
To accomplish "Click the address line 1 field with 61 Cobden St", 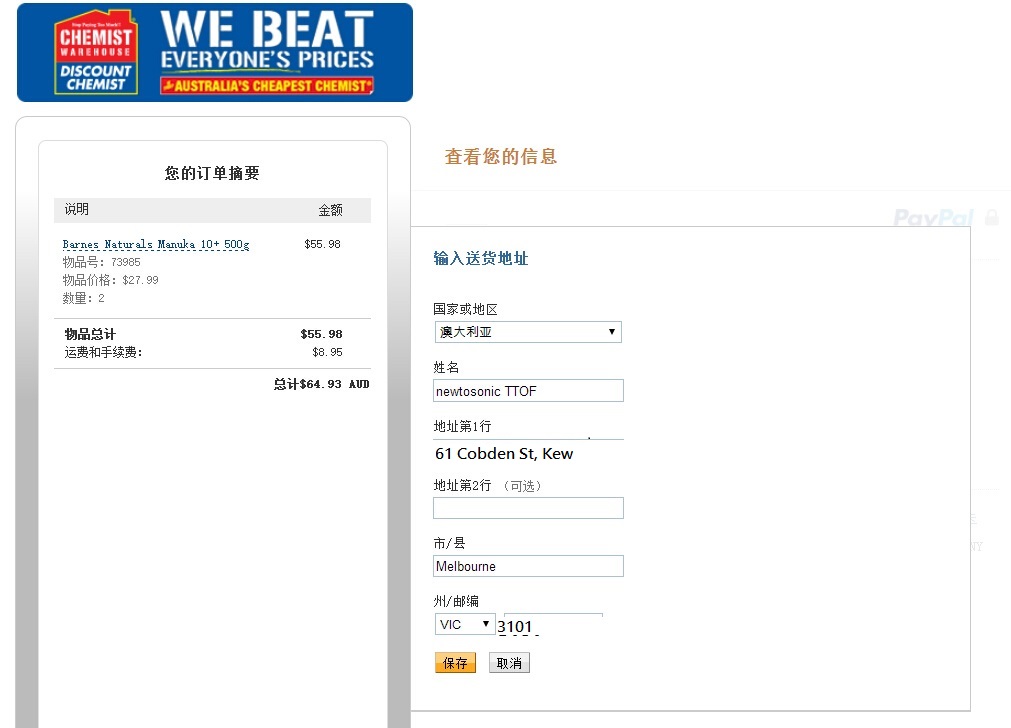I will pyautogui.click(x=528, y=453).
